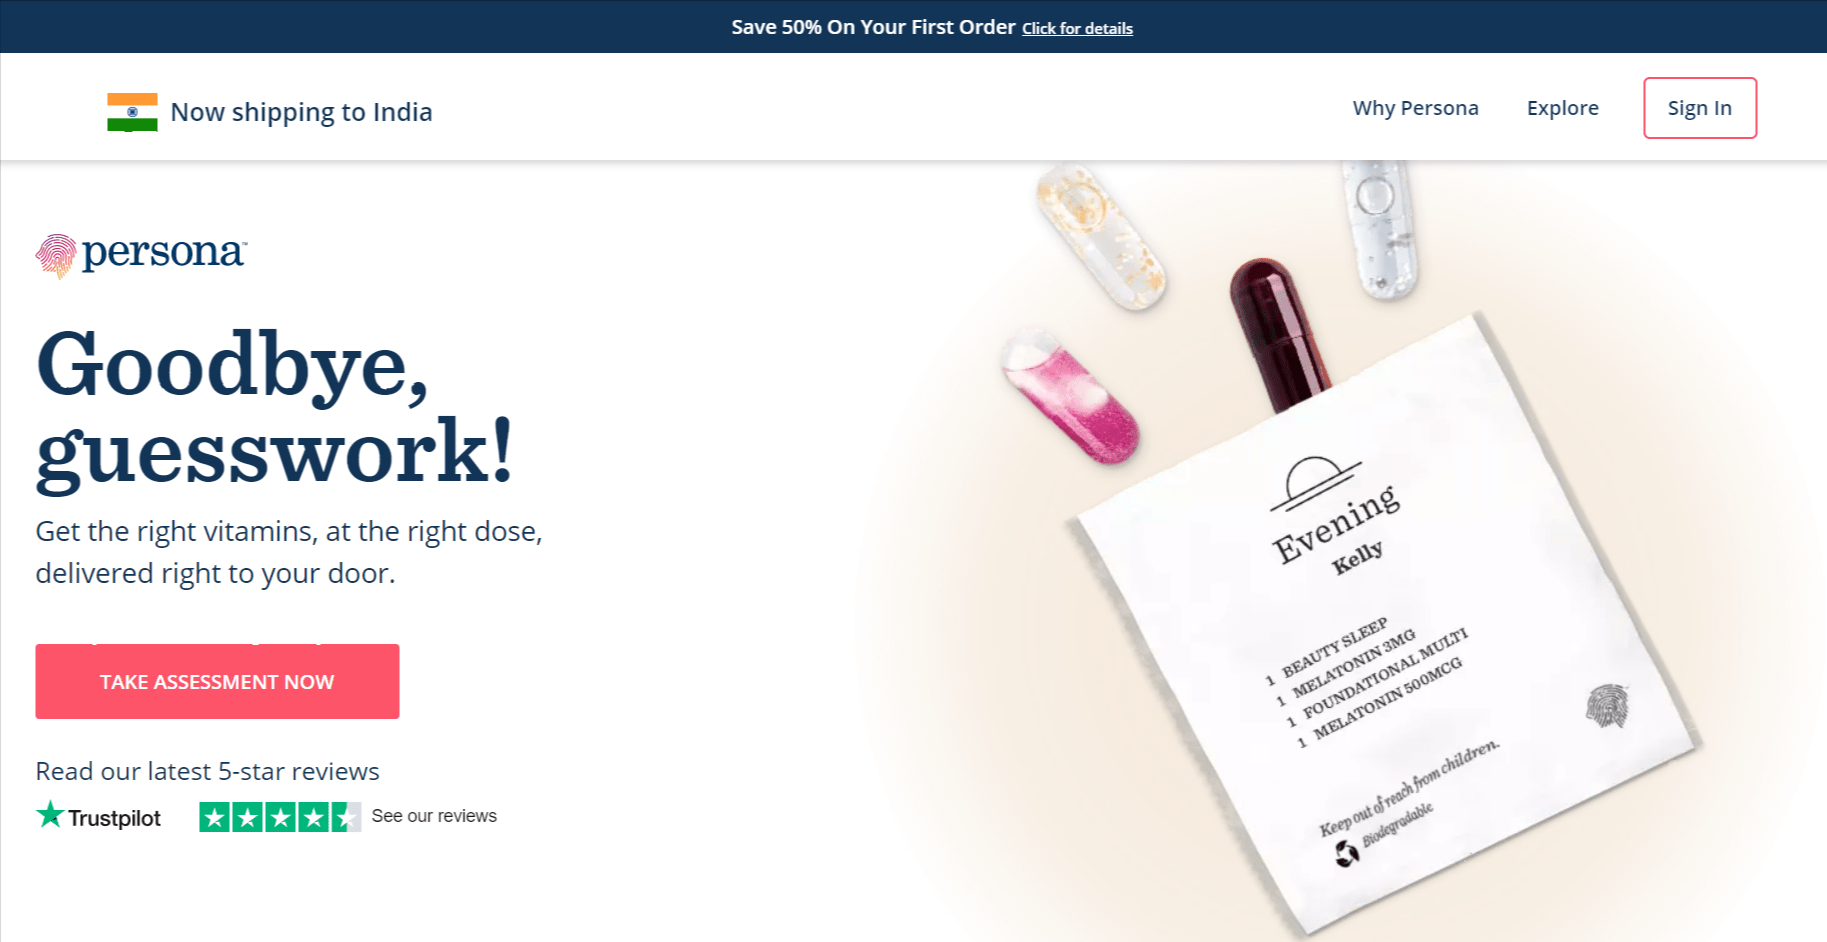The height and width of the screenshot is (942, 1827).
Task: Open the Why Persona menu
Action: pos(1415,108)
